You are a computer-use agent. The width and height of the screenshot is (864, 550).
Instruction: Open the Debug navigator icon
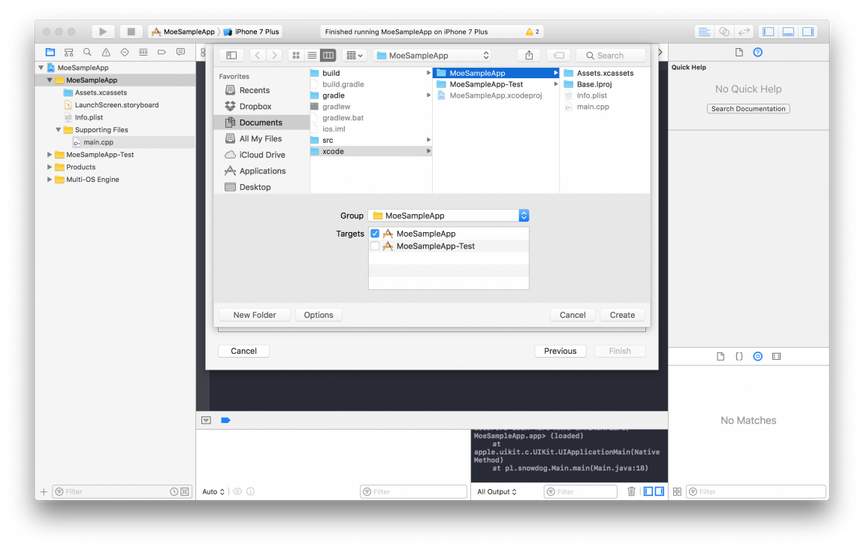point(143,52)
